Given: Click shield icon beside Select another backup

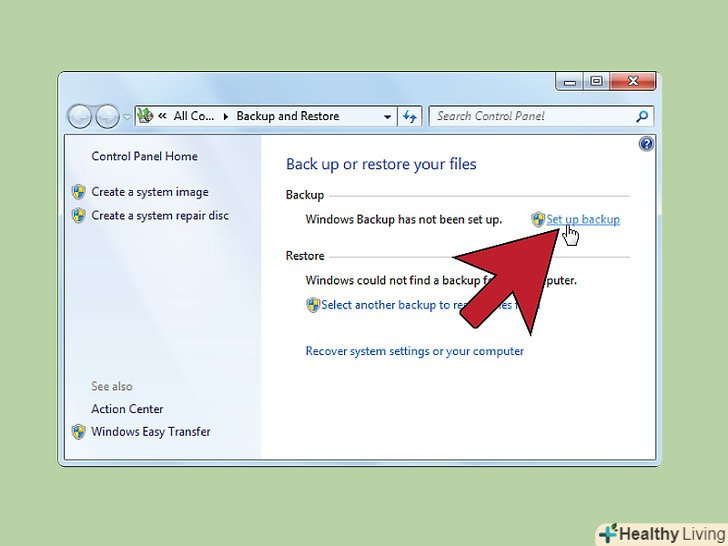Looking at the screenshot, I should pos(313,305).
